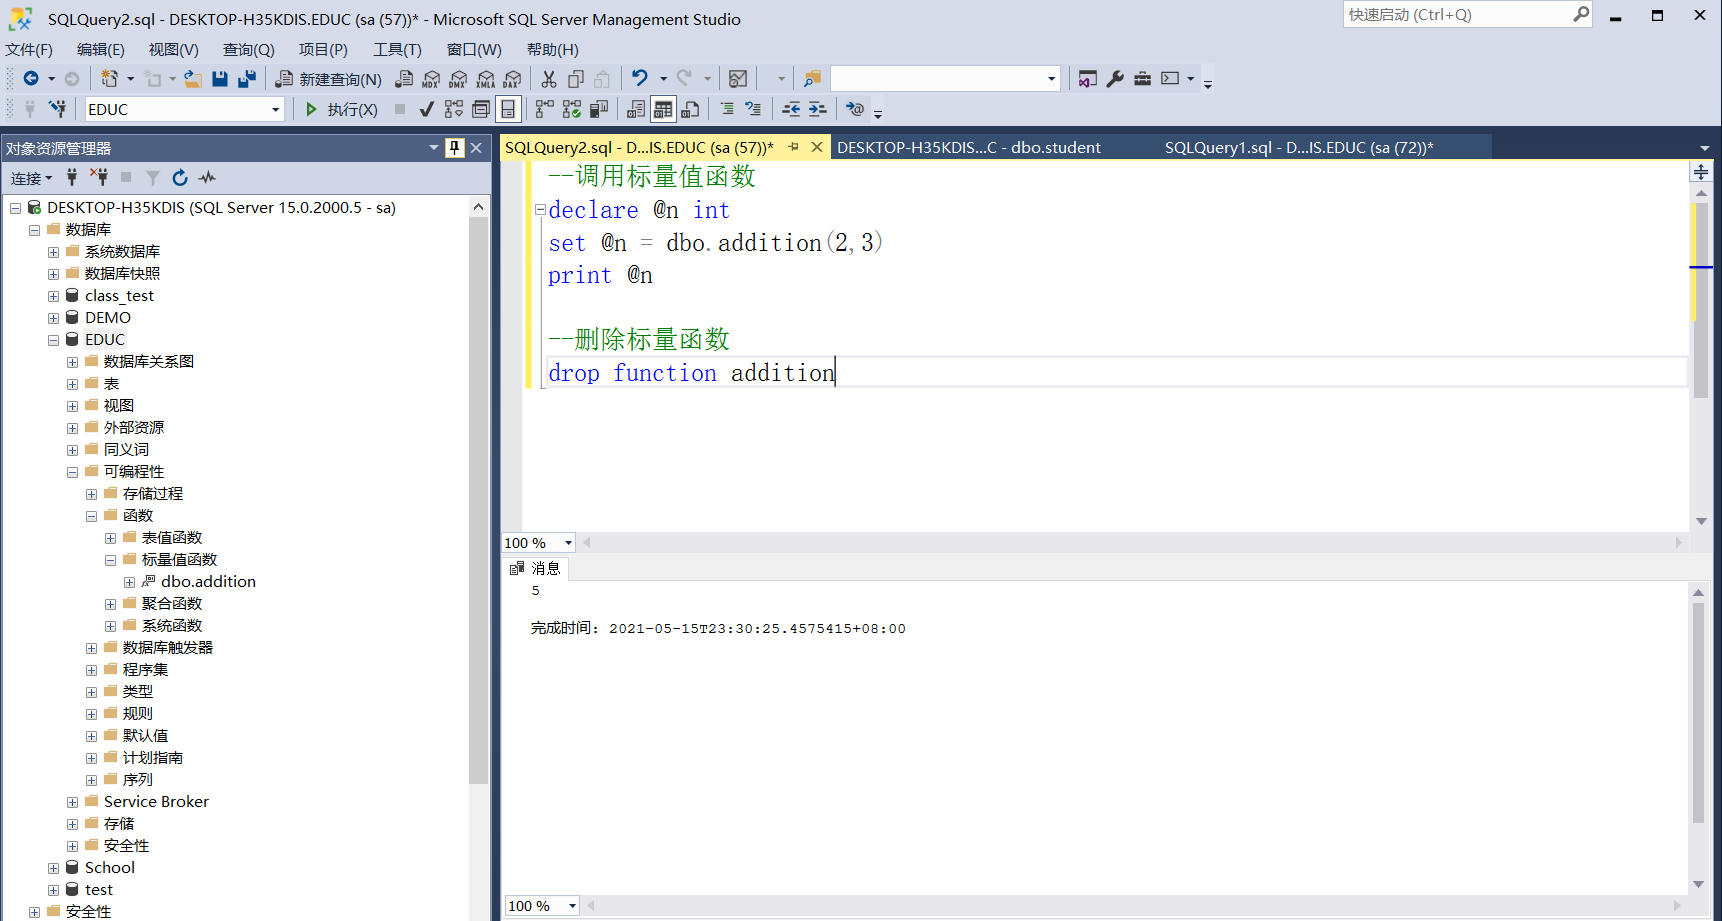Screen dimensions: 1722x921
Task: Cut selection with the scissors icon
Action: pyautogui.click(x=549, y=79)
